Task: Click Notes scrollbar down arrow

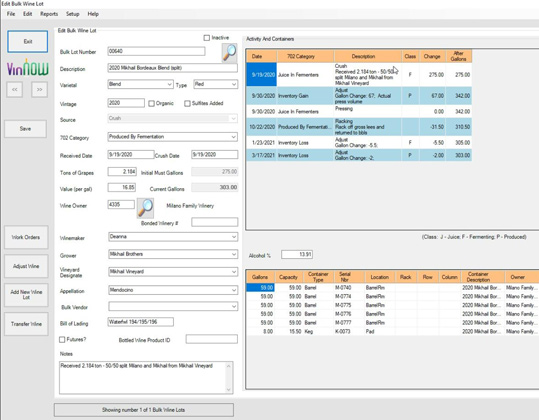Action: pyautogui.click(x=229, y=390)
